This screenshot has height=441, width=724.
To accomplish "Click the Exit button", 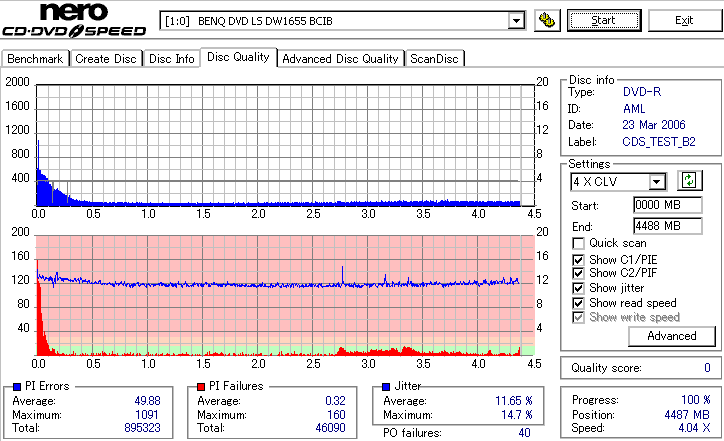I will pos(684,21).
